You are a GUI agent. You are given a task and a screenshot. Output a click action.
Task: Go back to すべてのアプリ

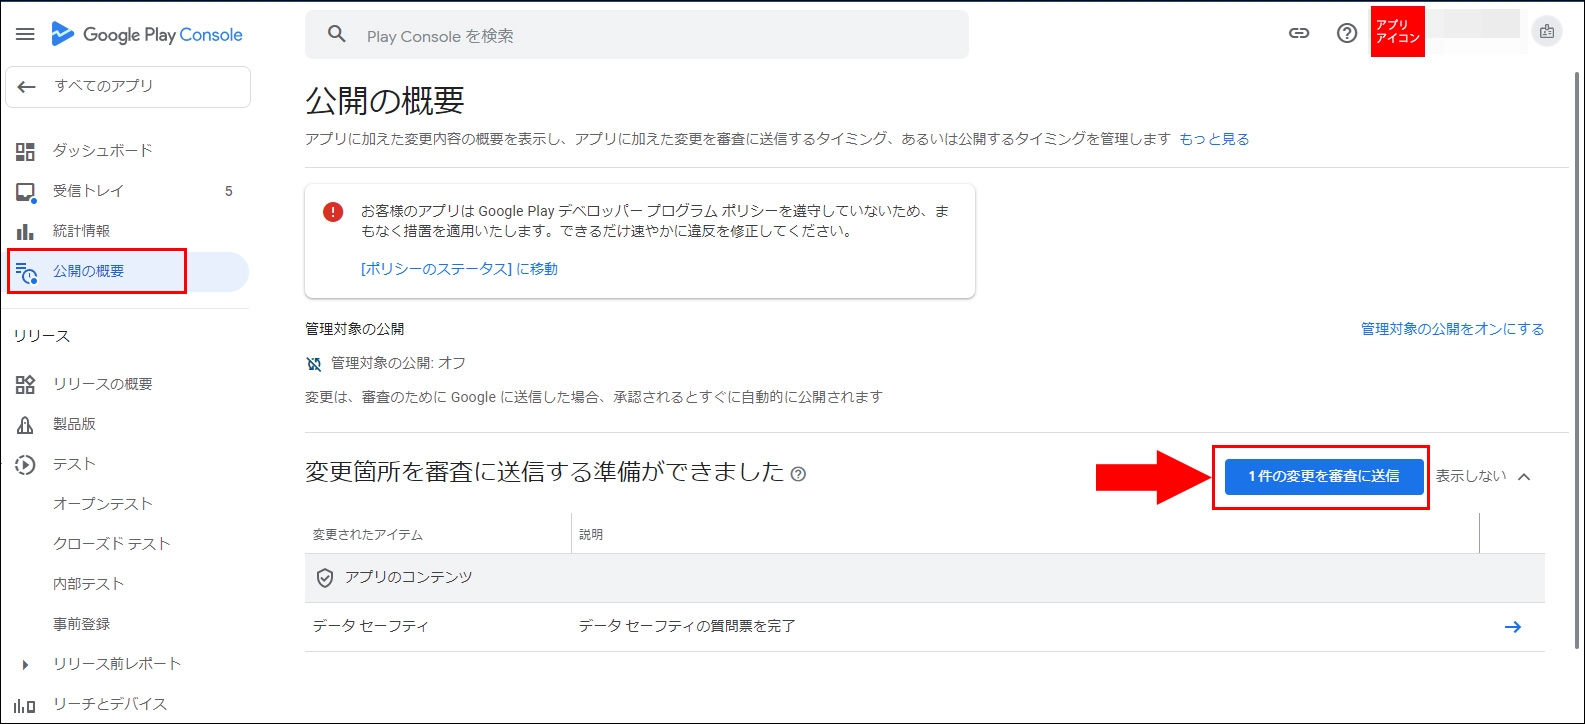128,87
